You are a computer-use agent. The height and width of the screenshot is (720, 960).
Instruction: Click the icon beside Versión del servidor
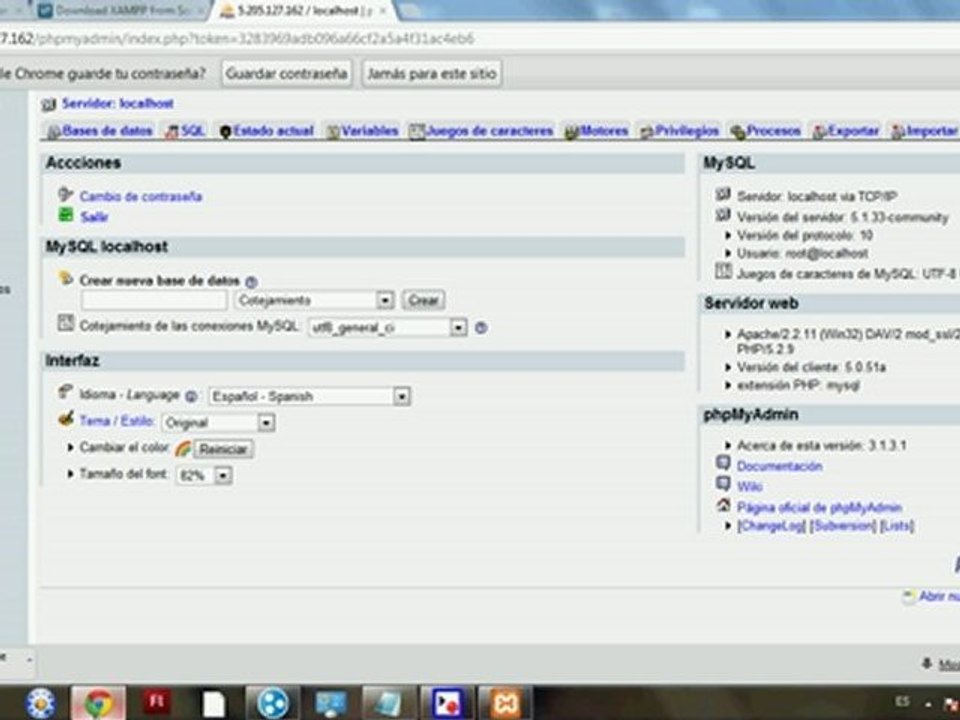point(724,215)
